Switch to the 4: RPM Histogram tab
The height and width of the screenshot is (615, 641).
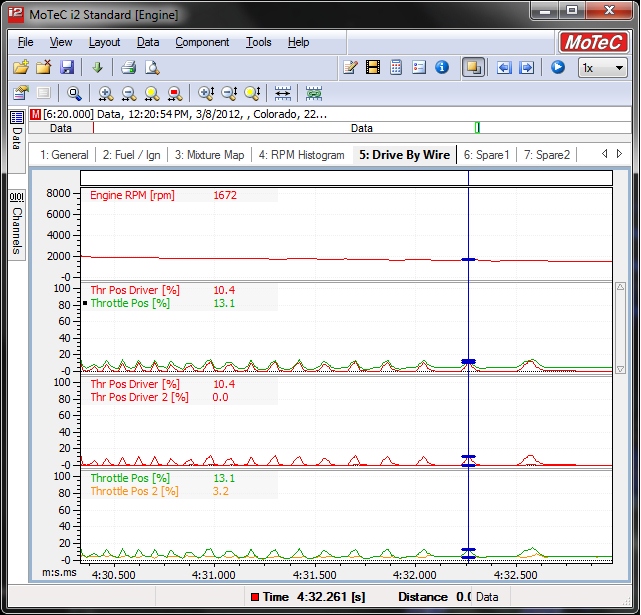pyautogui.click(x=301, y=155)
